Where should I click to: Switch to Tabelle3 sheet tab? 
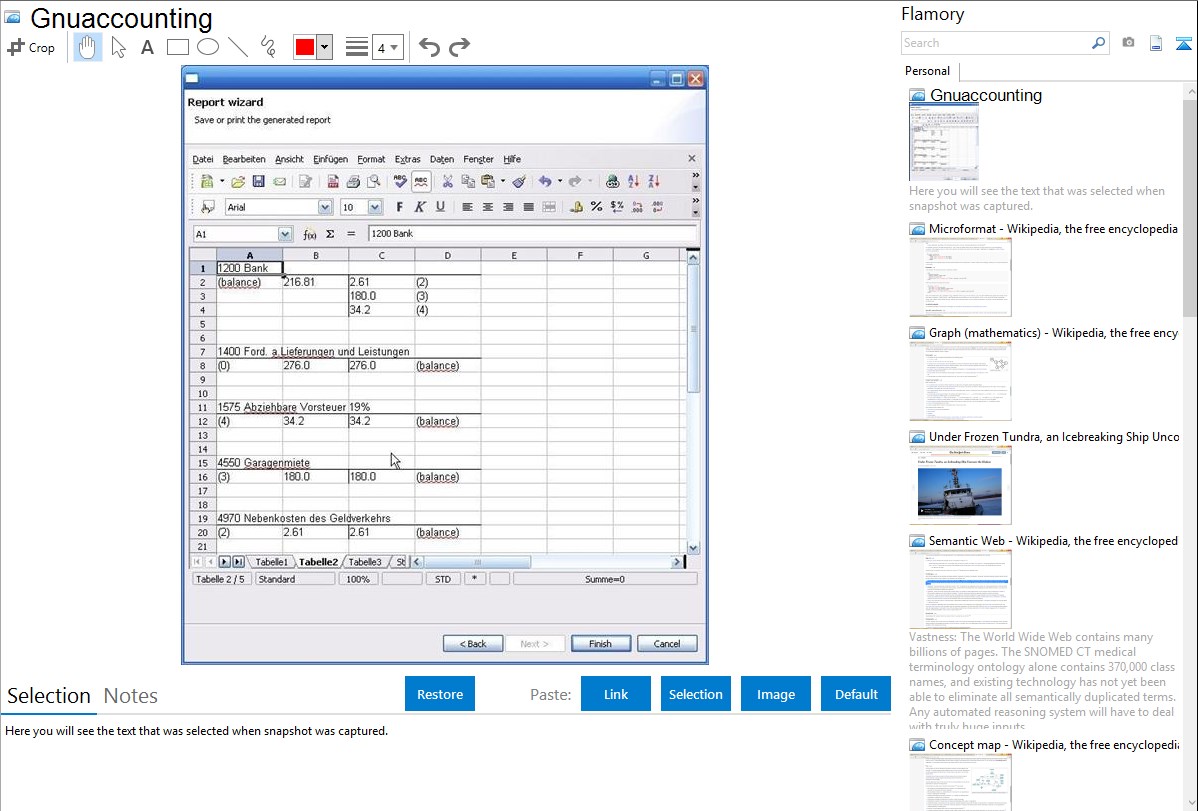[364, 562]
